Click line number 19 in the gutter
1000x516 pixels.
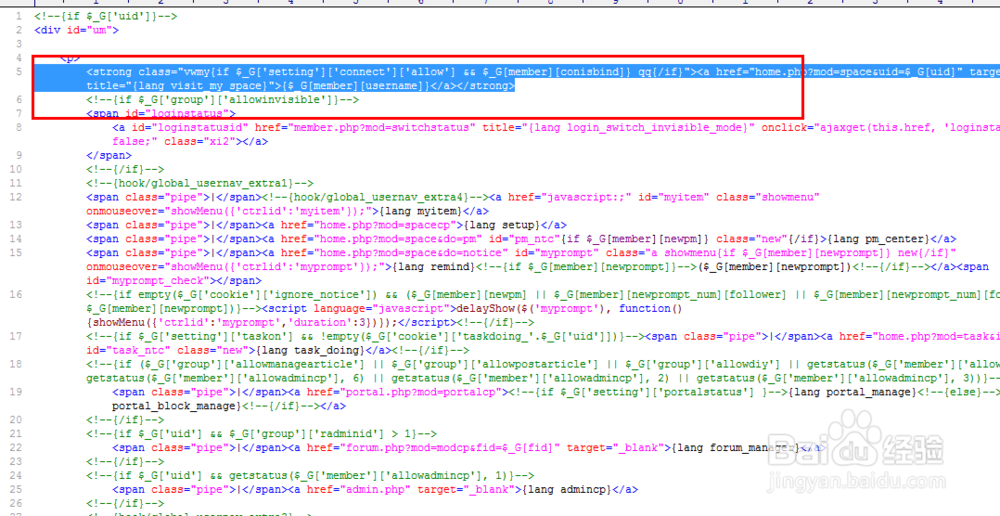coord(15,392)
